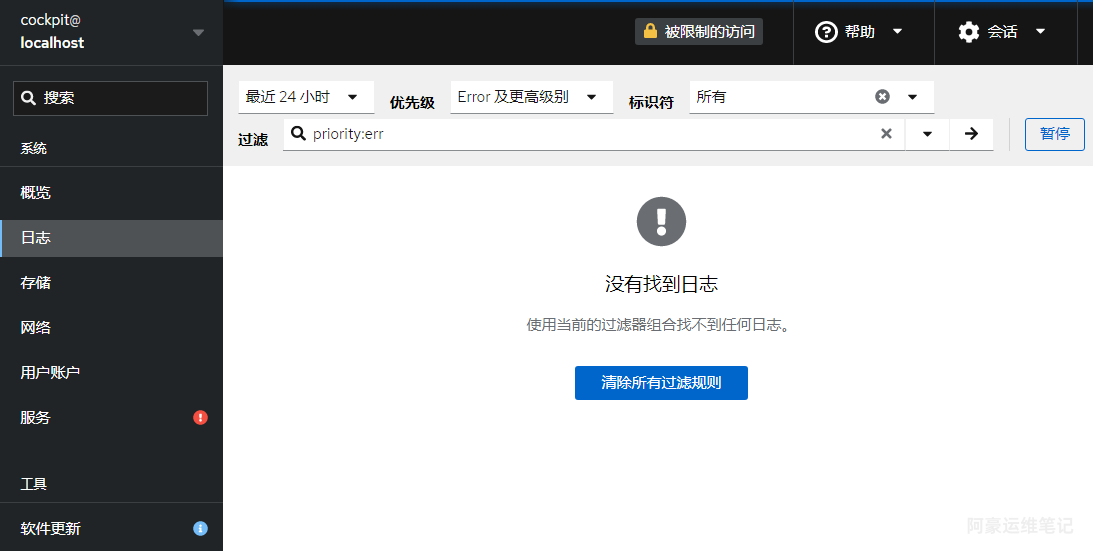Expand the cockpit@localhost host switcher

pos(198,33)
